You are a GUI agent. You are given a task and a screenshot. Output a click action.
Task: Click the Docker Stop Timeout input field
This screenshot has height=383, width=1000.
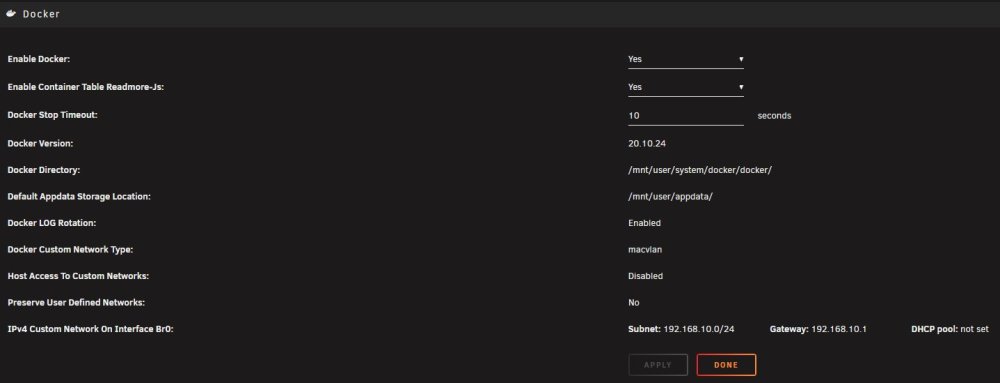(686, 116)
